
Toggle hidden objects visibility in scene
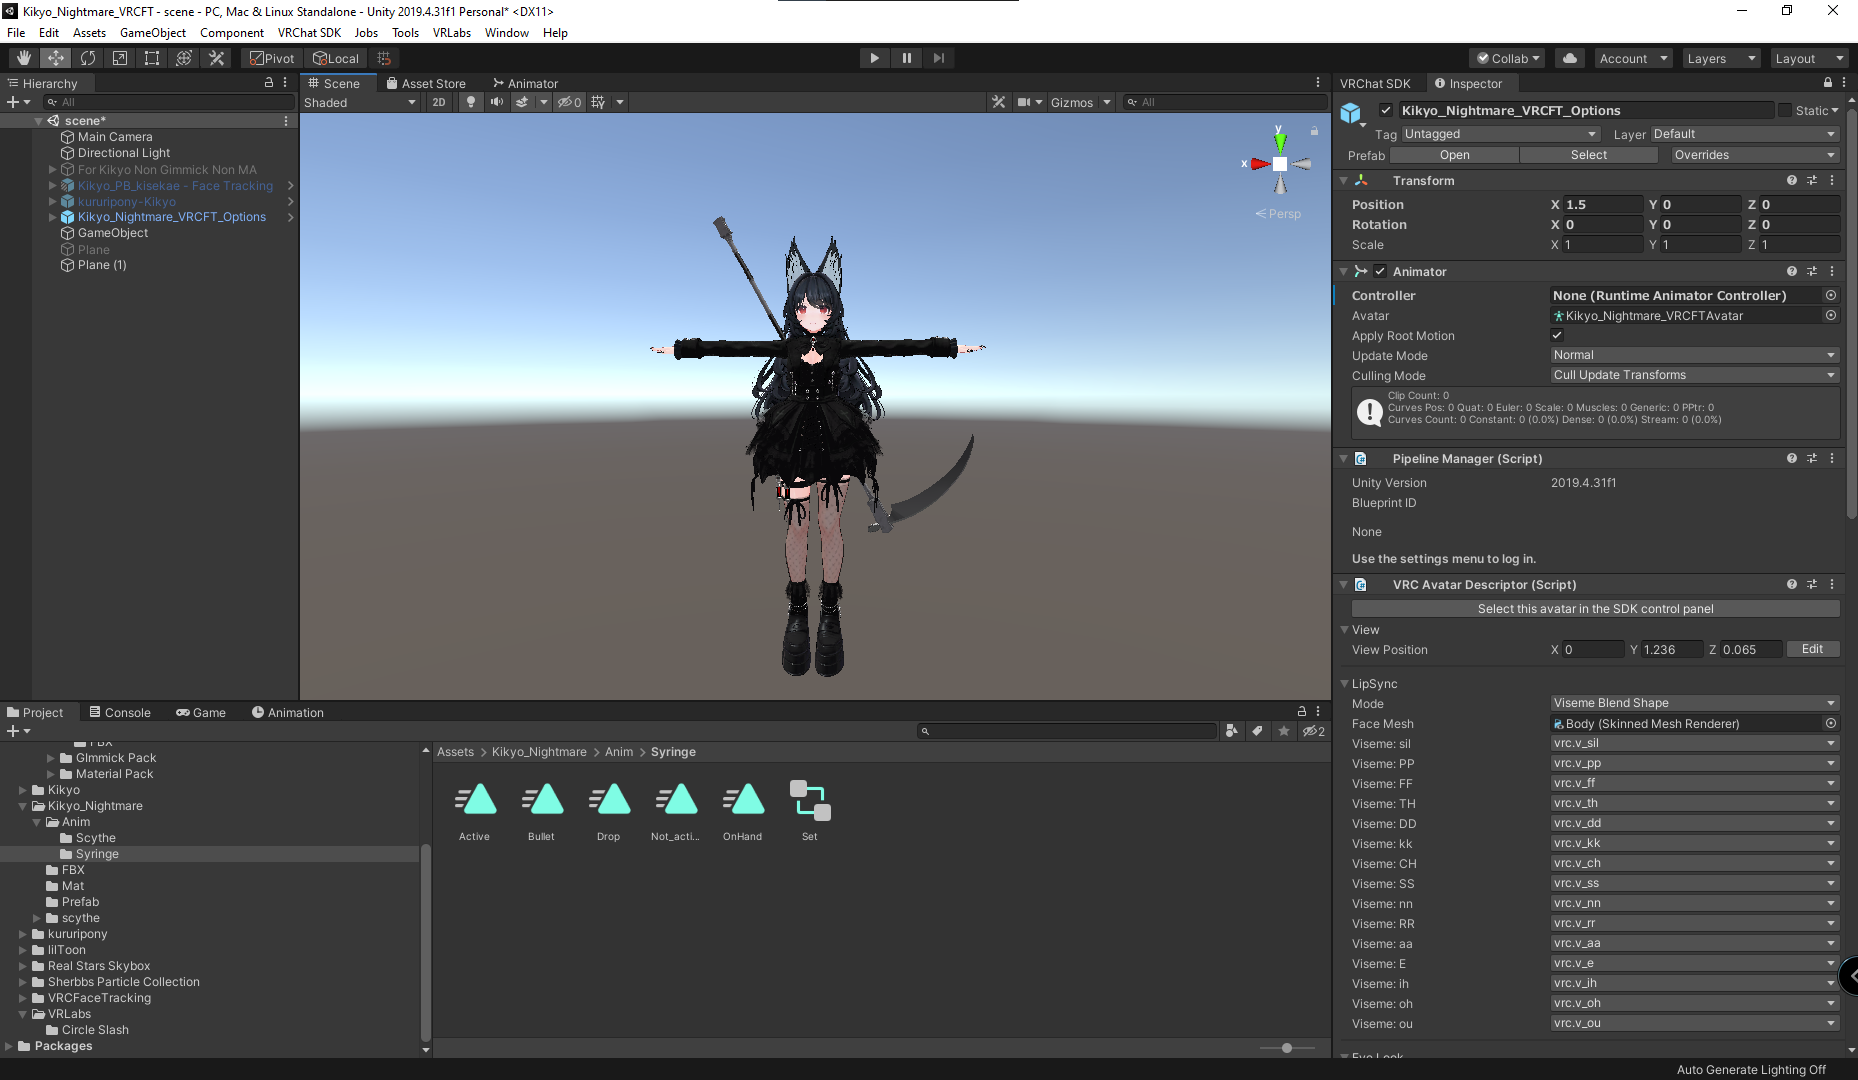pos(569,102)
